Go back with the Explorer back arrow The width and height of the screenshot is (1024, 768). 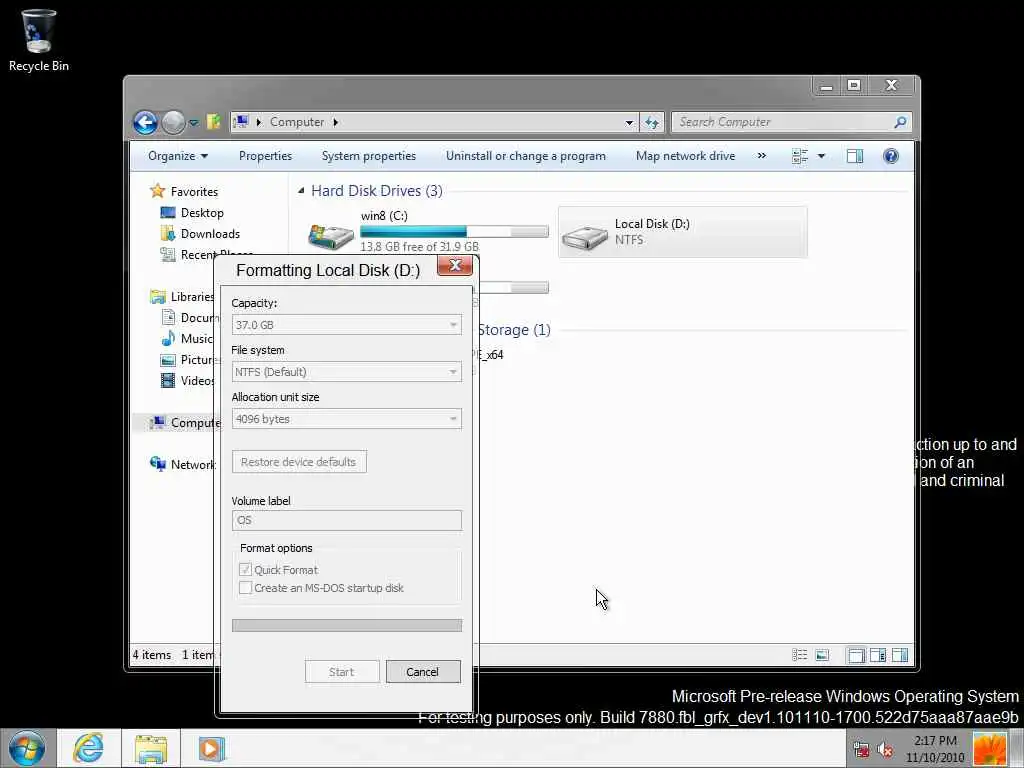click(x=145, y=122)
